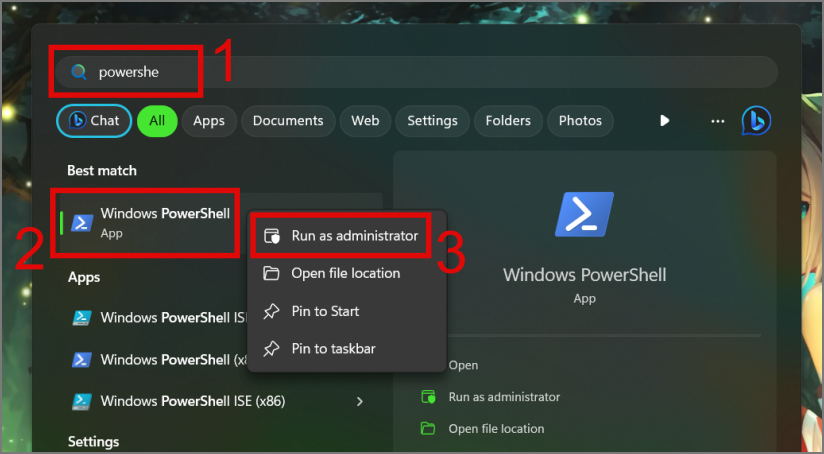The width and height of the screenshot is (824, 454).
Task: Click the Bing icon at top right
Action: click(x=756, y=121)
